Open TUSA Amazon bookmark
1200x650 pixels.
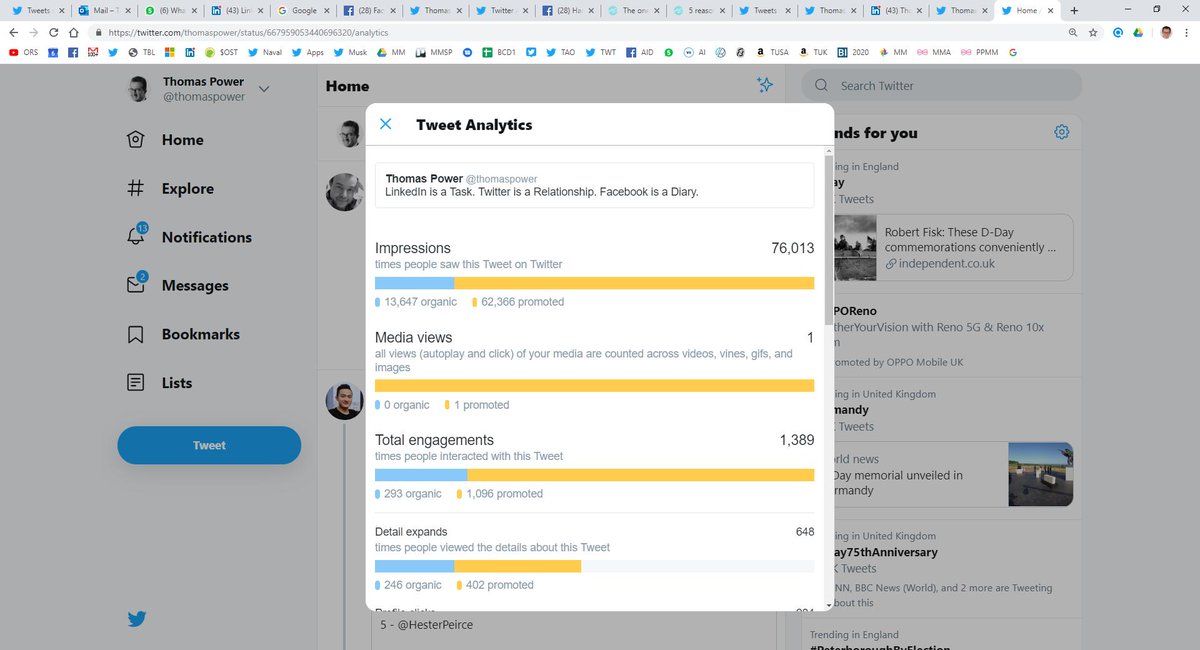coord(774,51)
